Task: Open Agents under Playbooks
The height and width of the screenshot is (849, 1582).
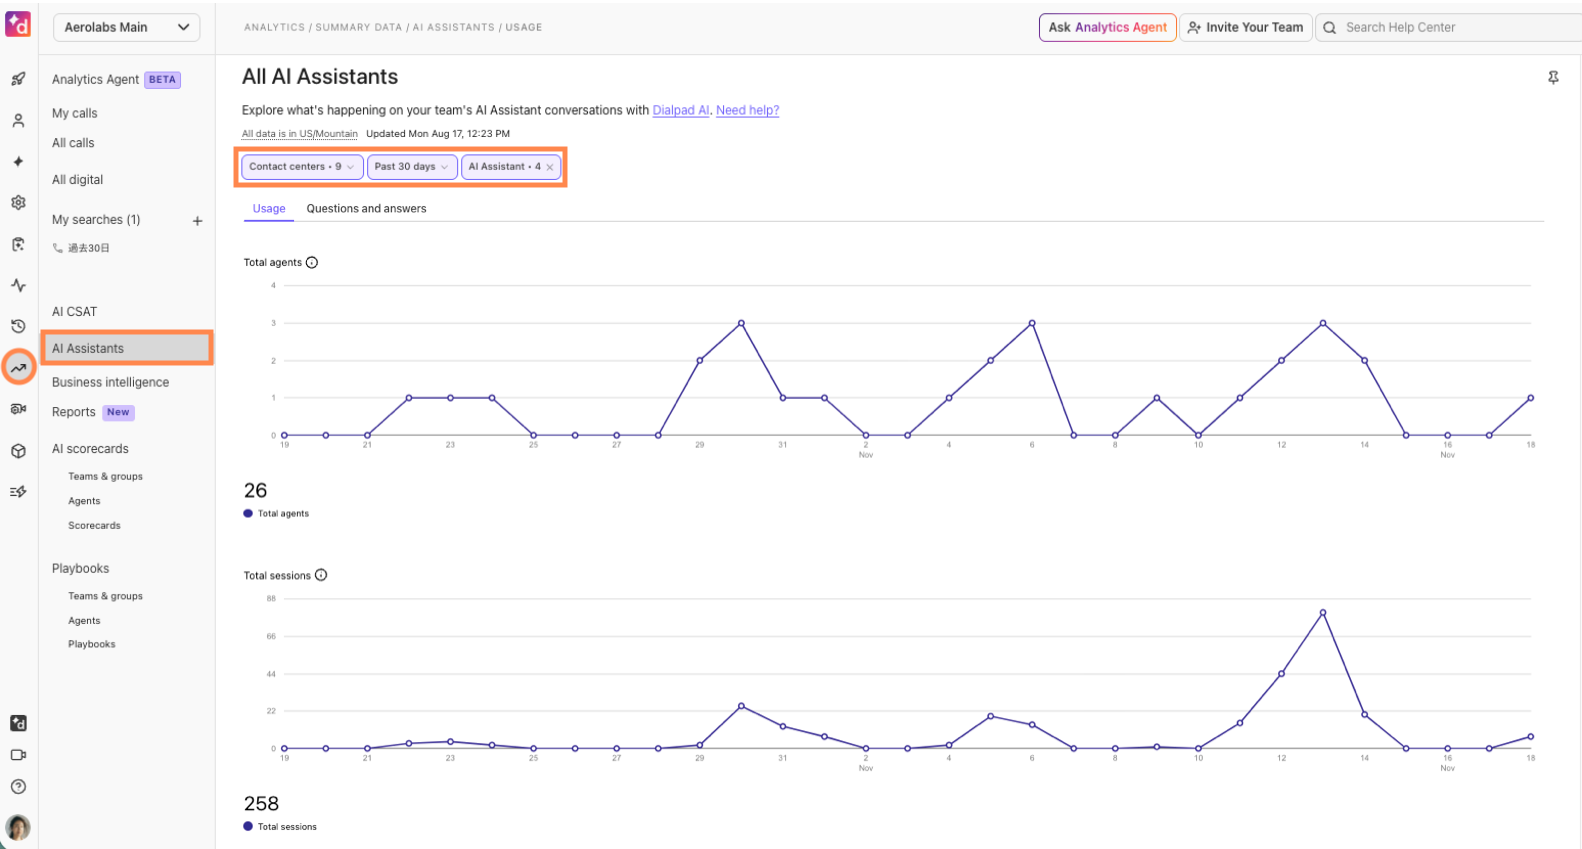Action: [x=84, y=621]
